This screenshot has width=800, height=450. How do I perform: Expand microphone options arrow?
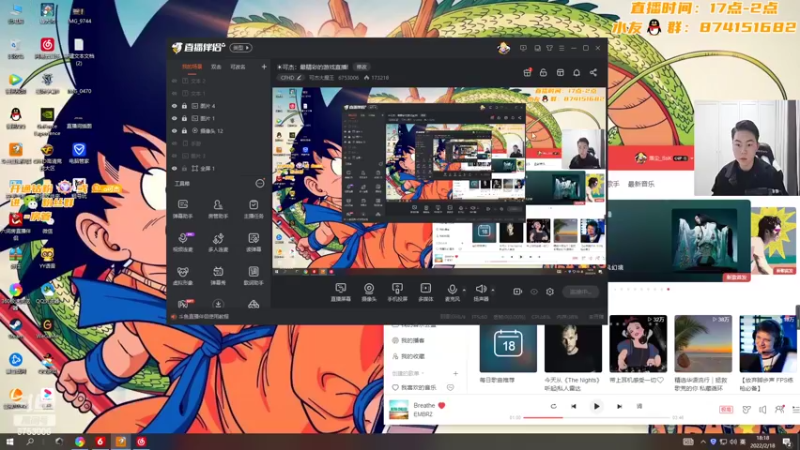(464, 290)
